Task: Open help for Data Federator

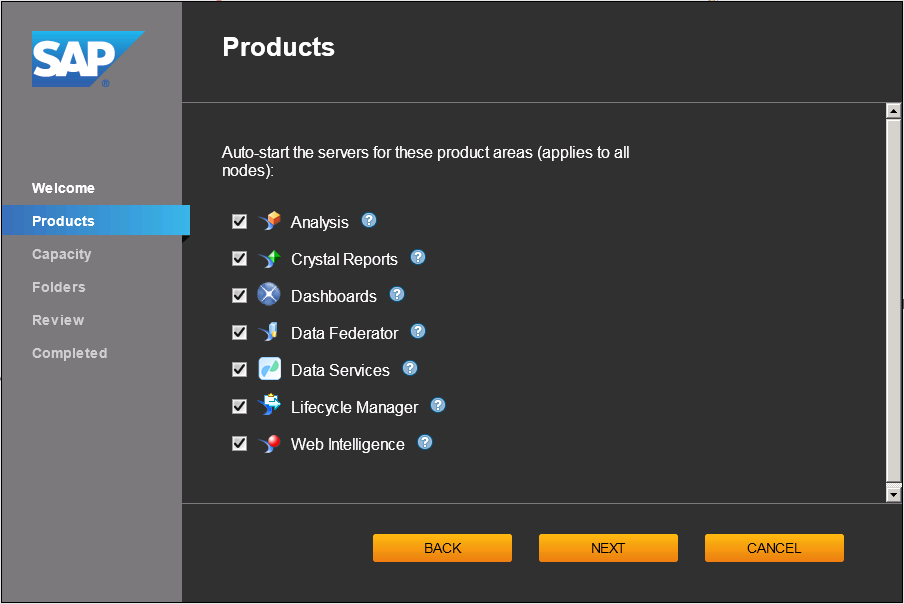Action: point(418,331)
